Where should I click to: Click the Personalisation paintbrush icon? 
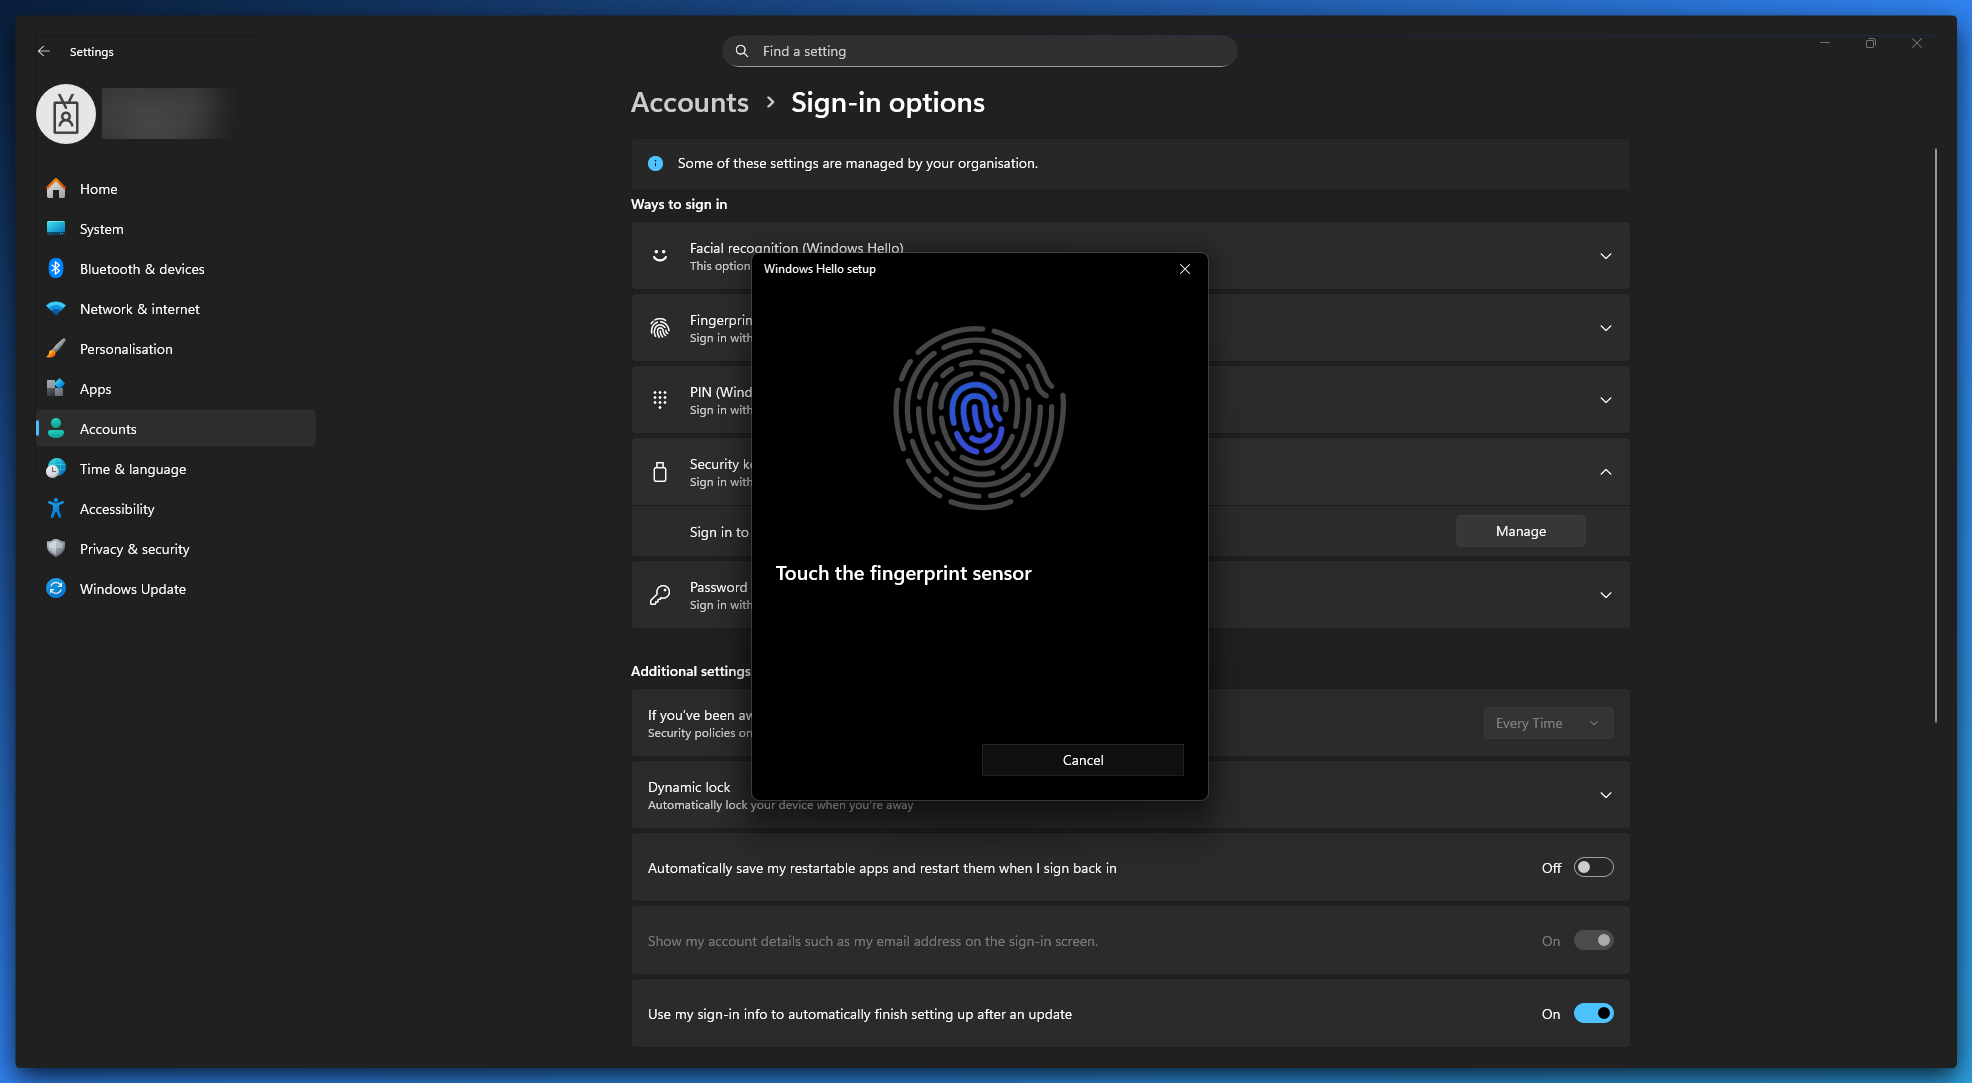coord(56,349)
